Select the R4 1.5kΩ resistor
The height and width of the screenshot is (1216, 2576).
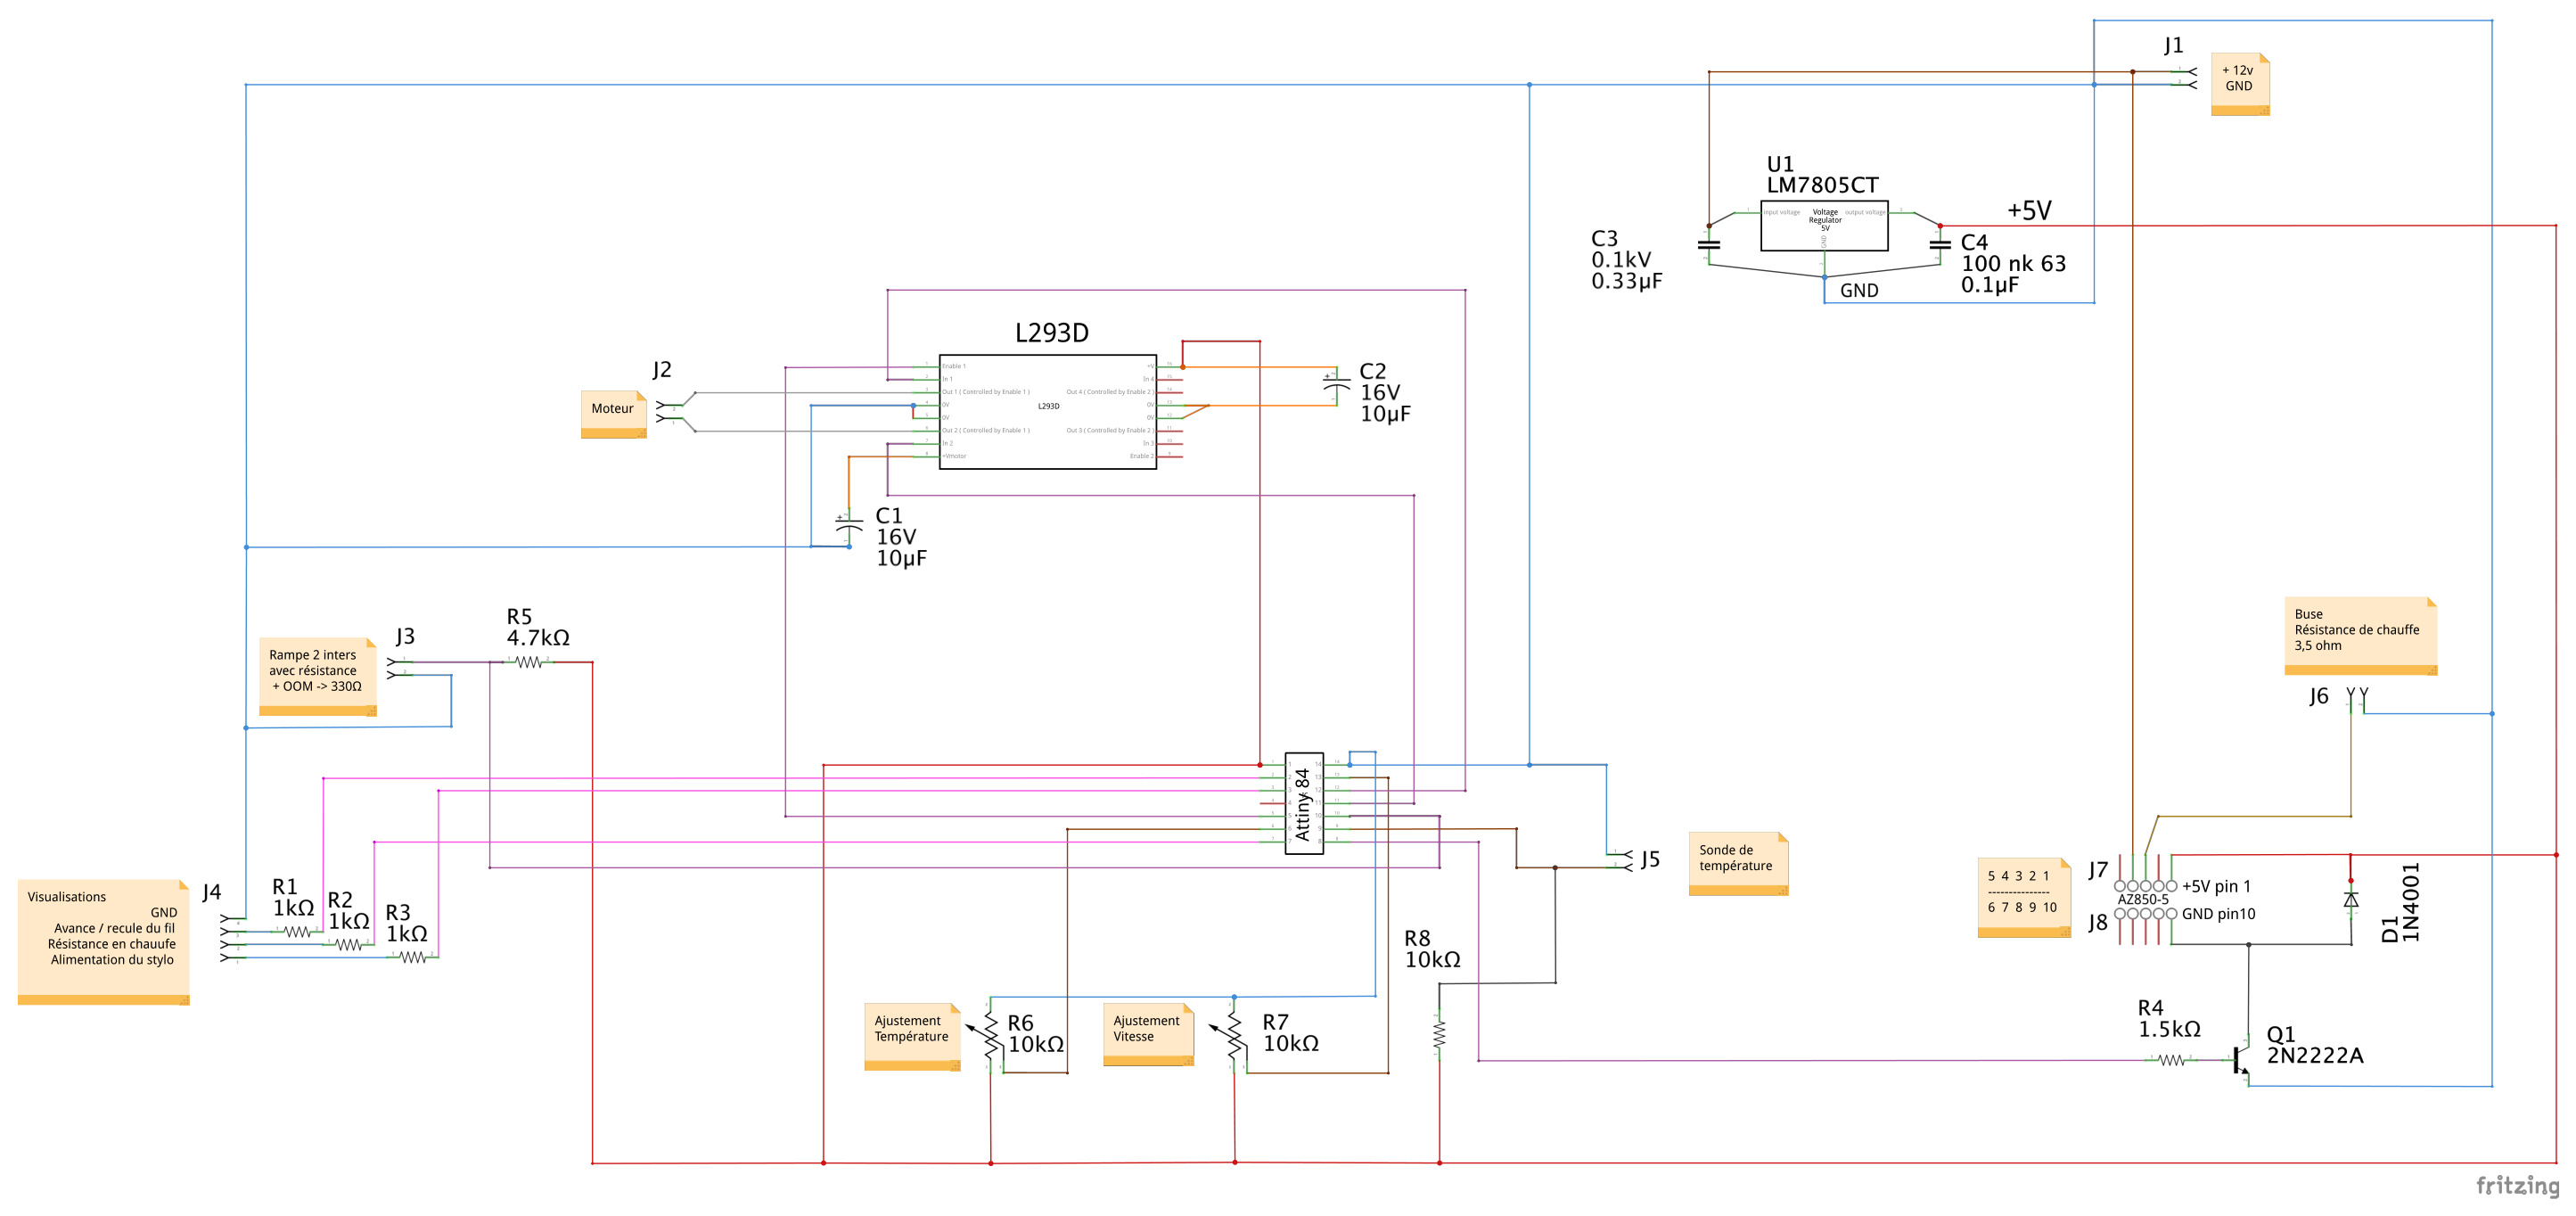[x=2171, y=1060]
